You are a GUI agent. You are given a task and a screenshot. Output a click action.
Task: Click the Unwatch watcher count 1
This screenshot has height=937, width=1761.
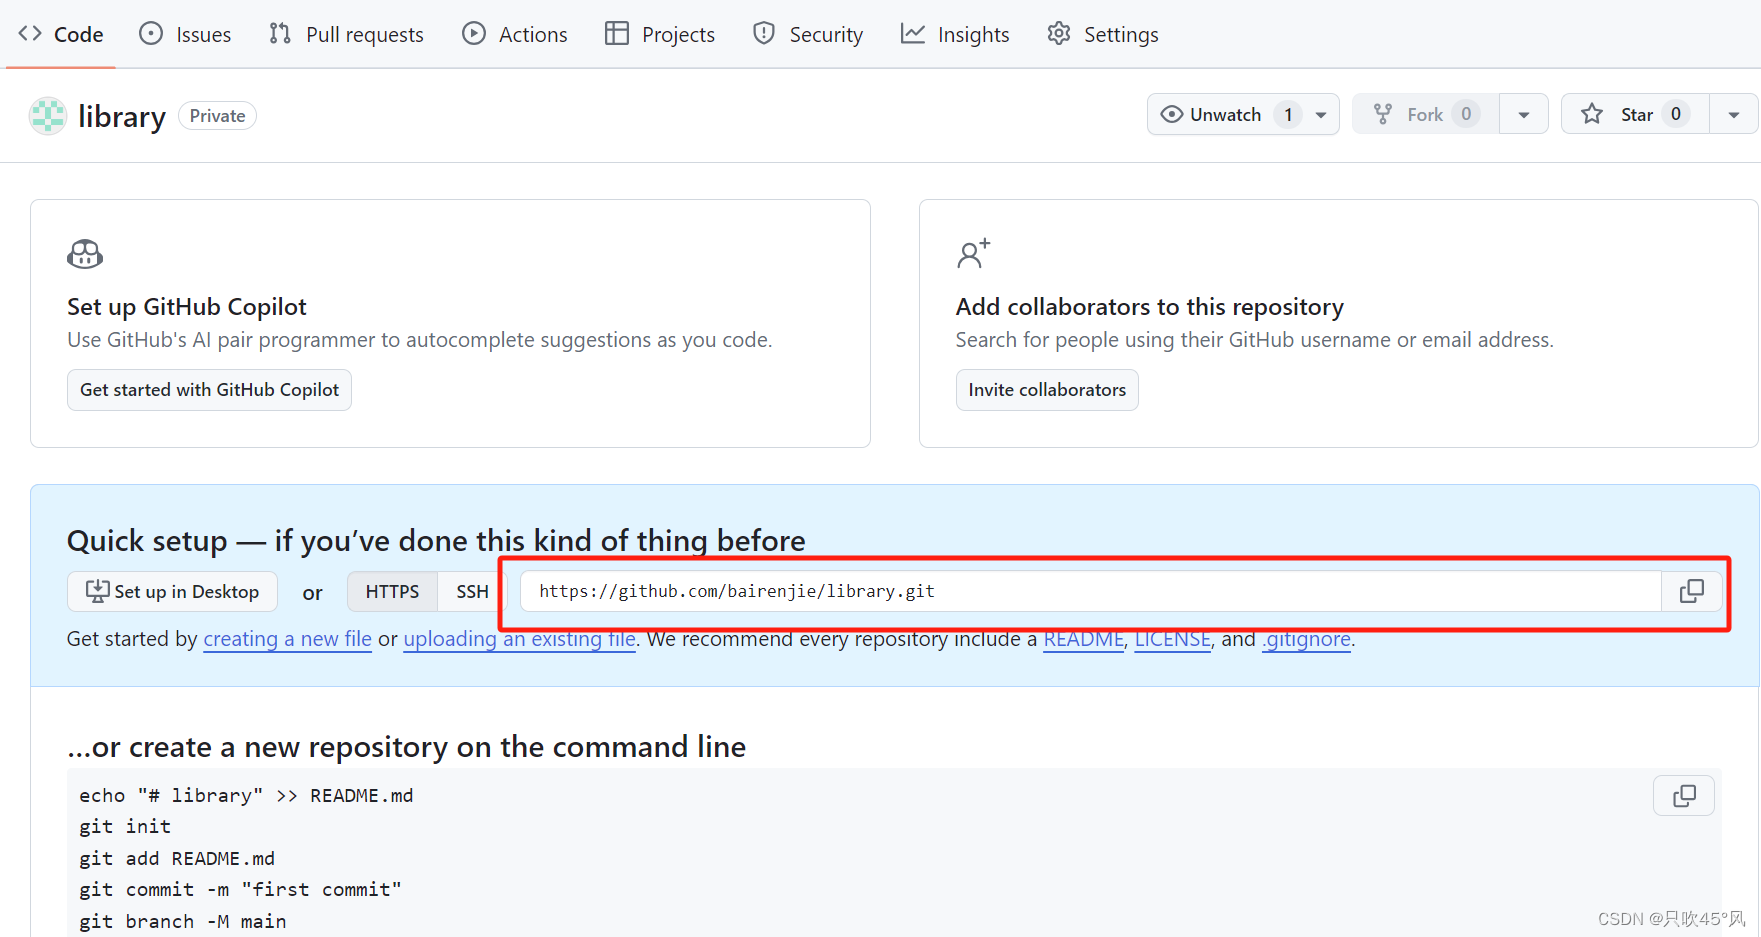(1288, 114)
